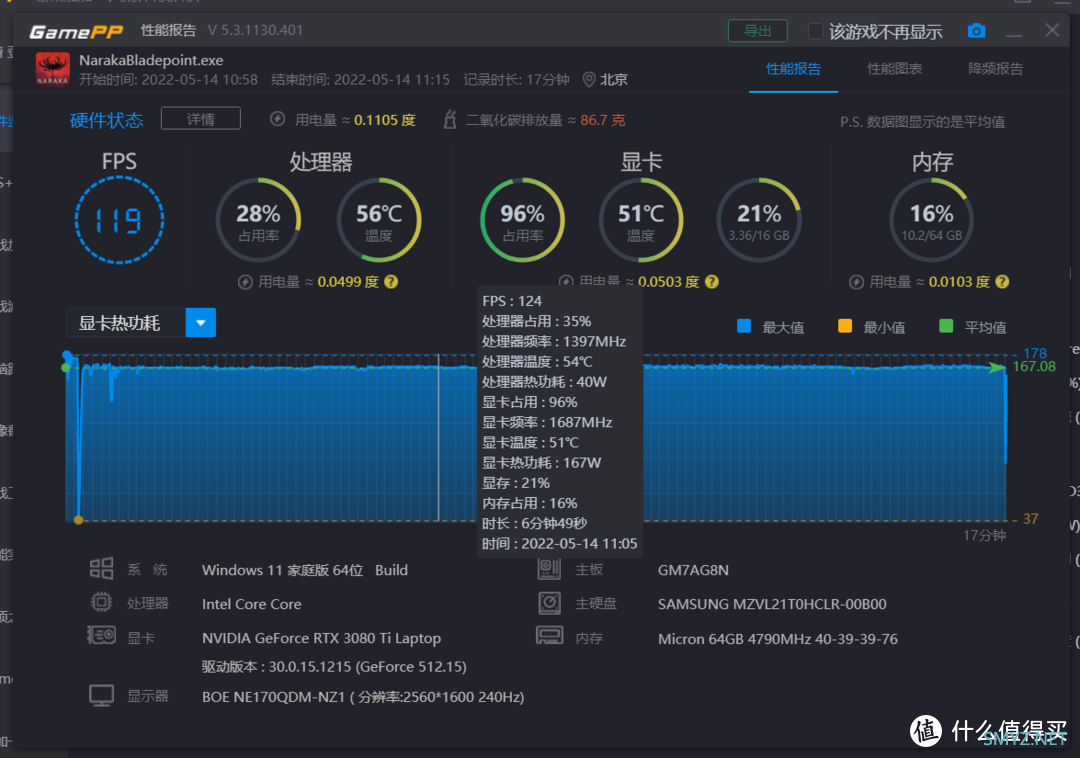Click the monitor icon in 显示器 row
Viewport: 1080px width, 758px height.
tap(101, 695)
